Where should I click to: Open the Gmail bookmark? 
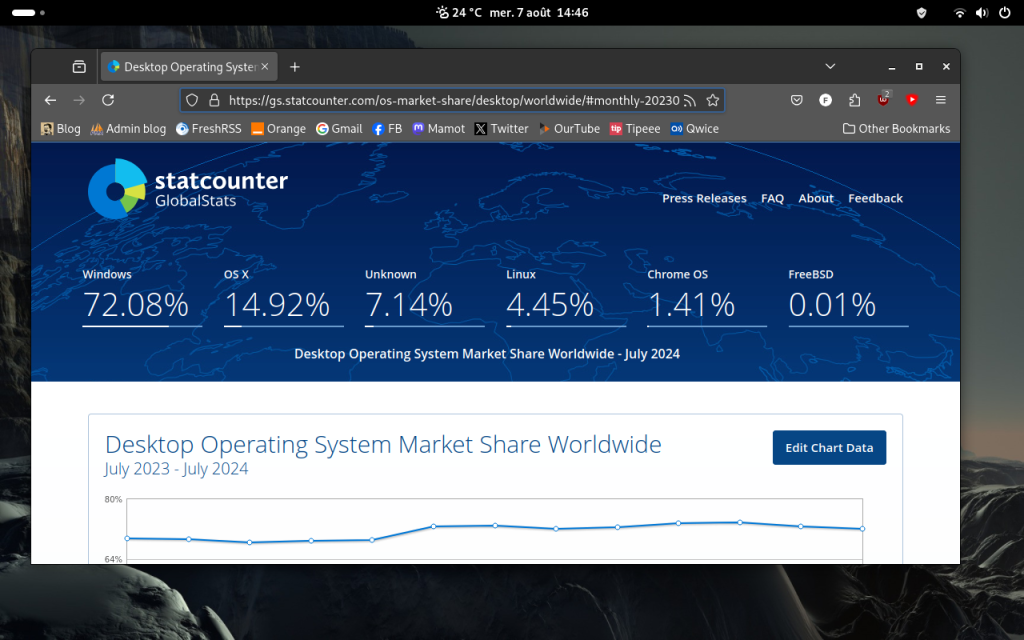(x=339, y=129)
